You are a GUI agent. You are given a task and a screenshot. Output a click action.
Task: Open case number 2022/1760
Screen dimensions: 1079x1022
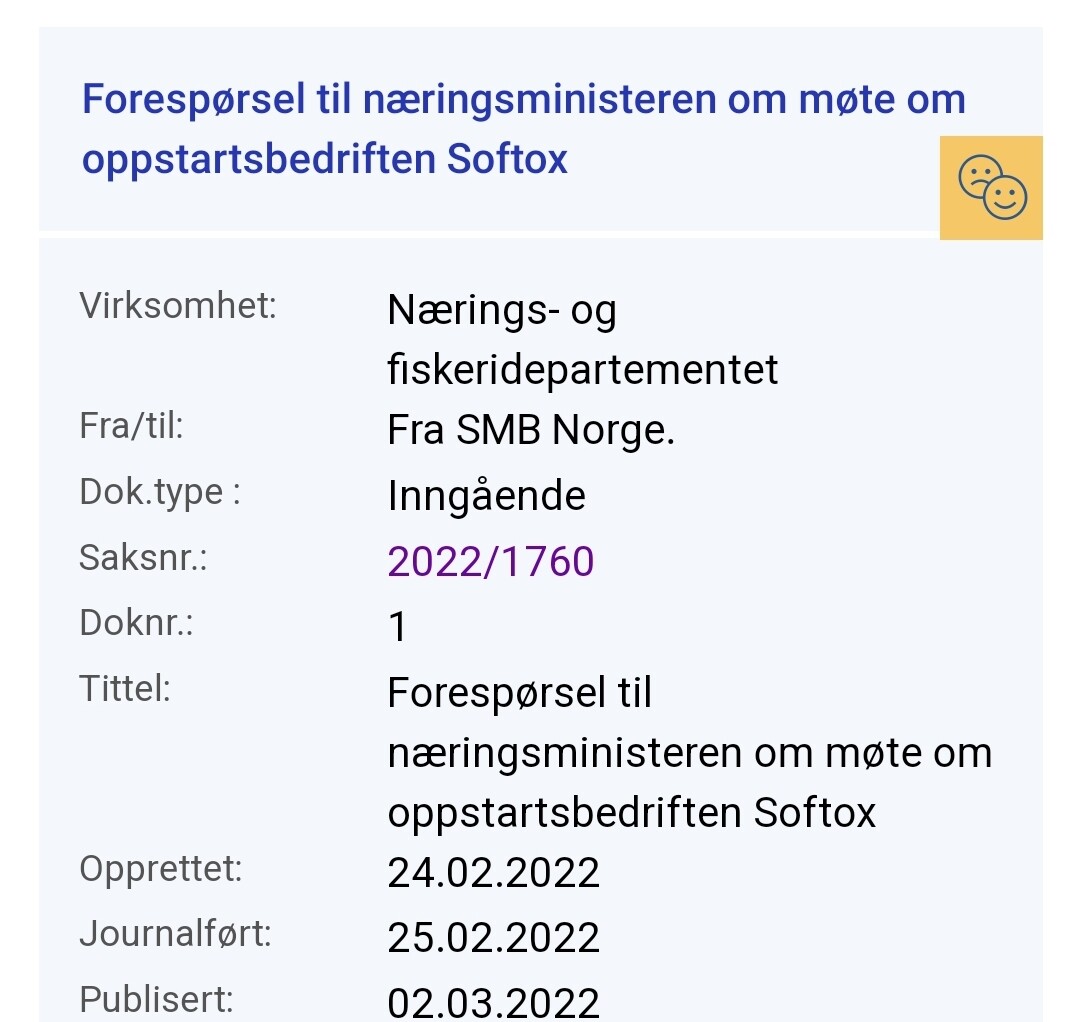click(x=491, y=562)
